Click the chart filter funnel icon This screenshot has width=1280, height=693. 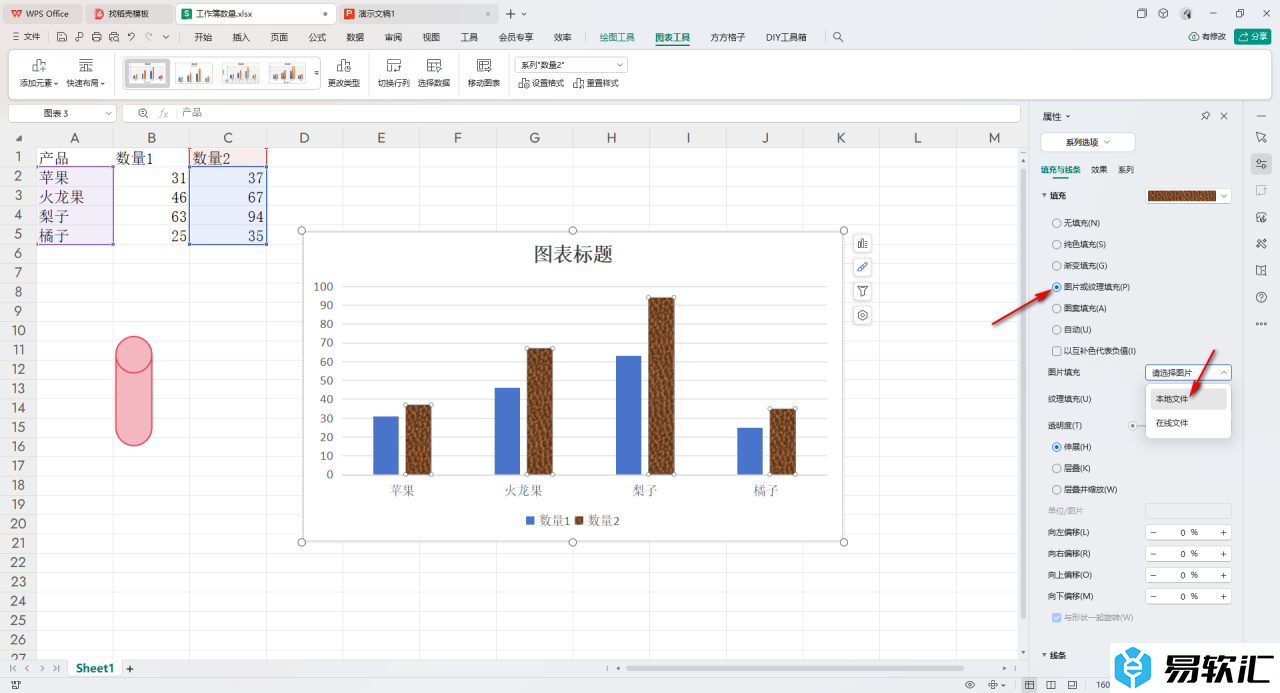click(x=862, y=291)
